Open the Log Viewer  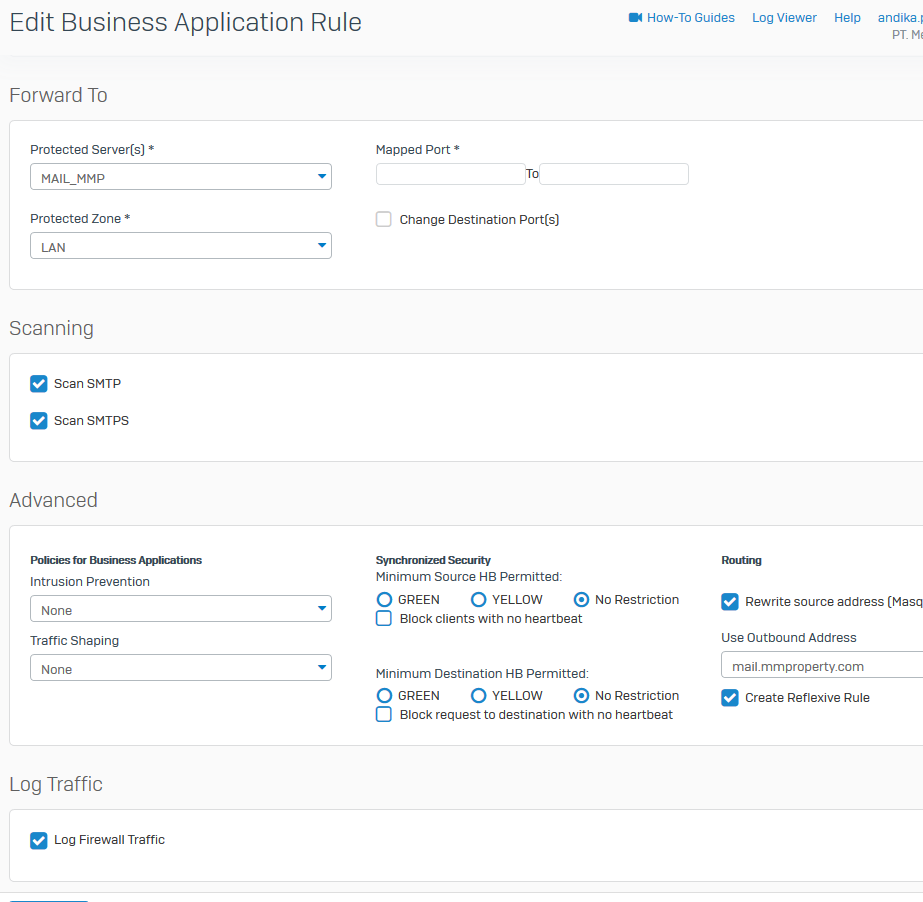tap(784, 18)
